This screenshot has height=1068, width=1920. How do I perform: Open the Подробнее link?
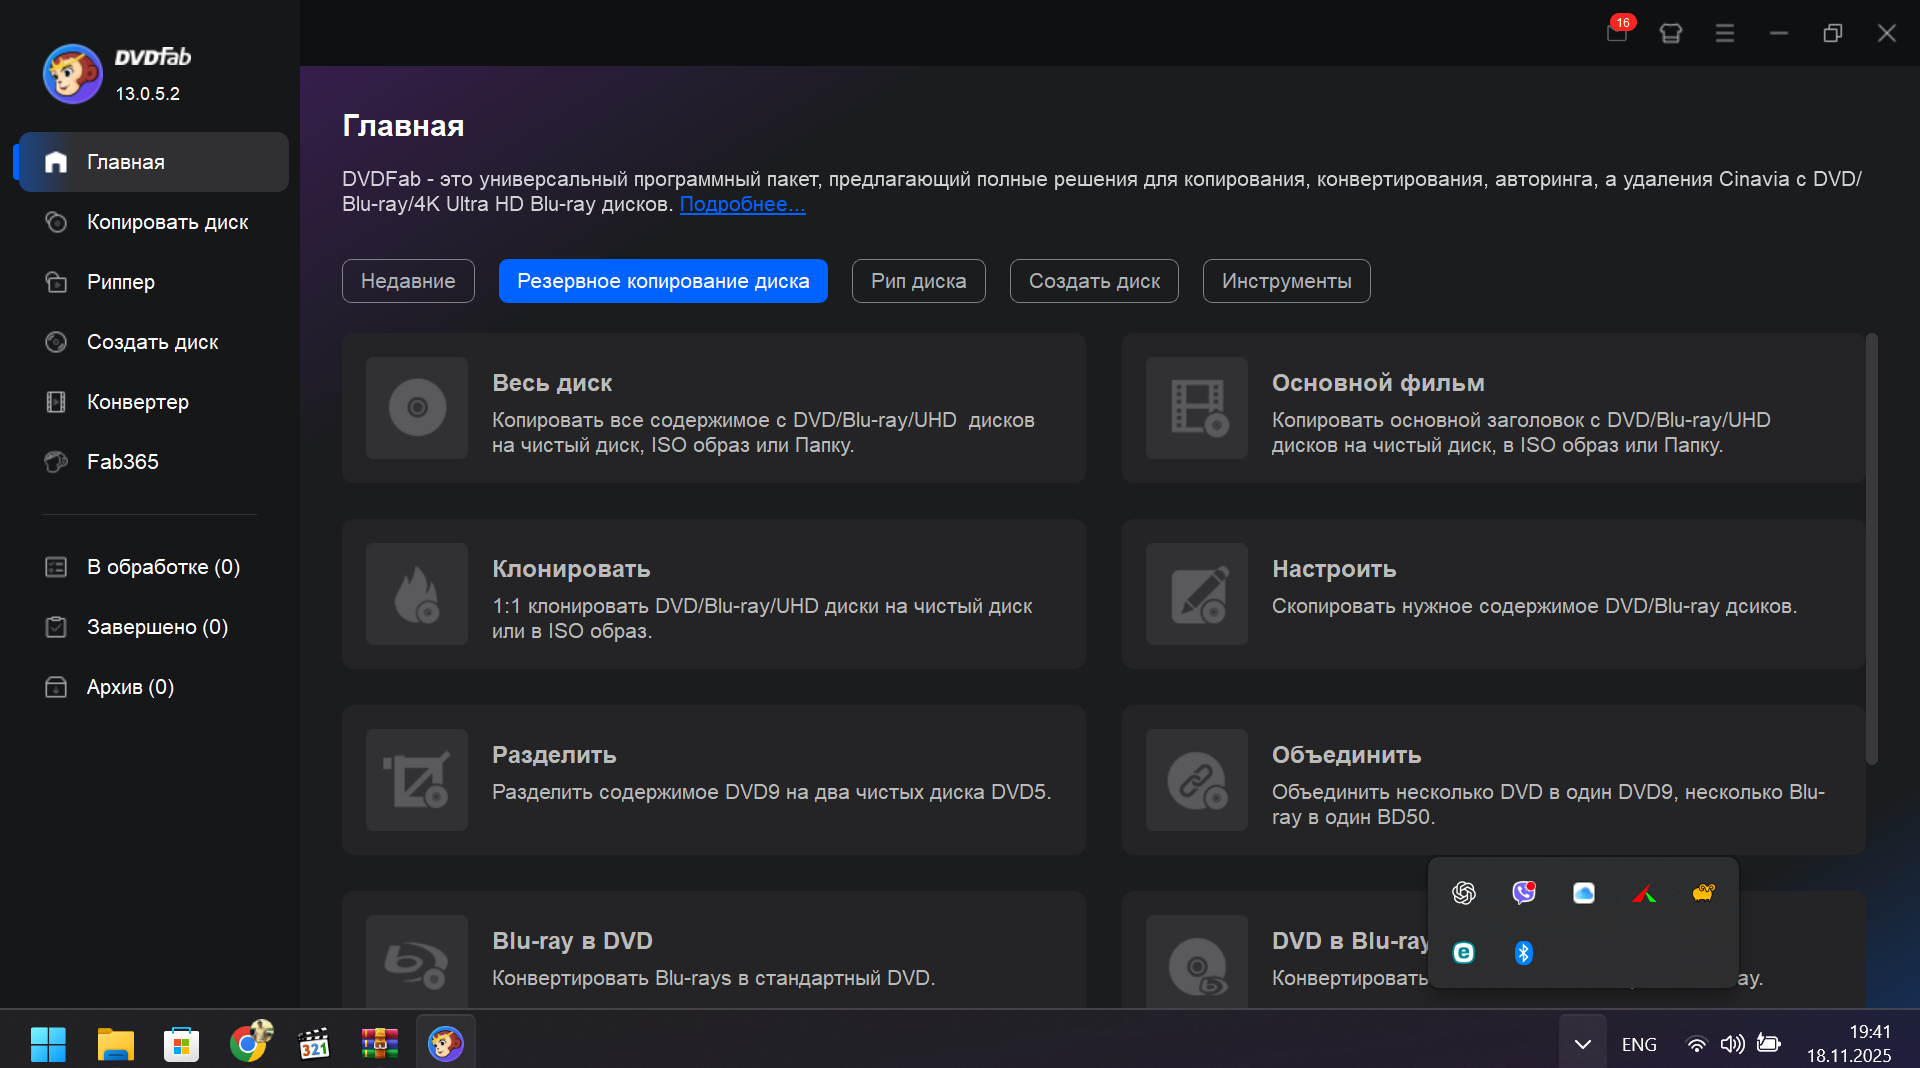(x=742, y=204)
